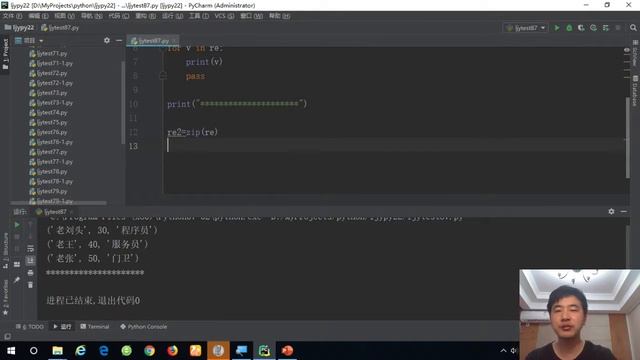Image resolution: width=640 pixels, height=360 pixels.
Task: Start debugging with the green bug icon
Action: tap(569, 28)
